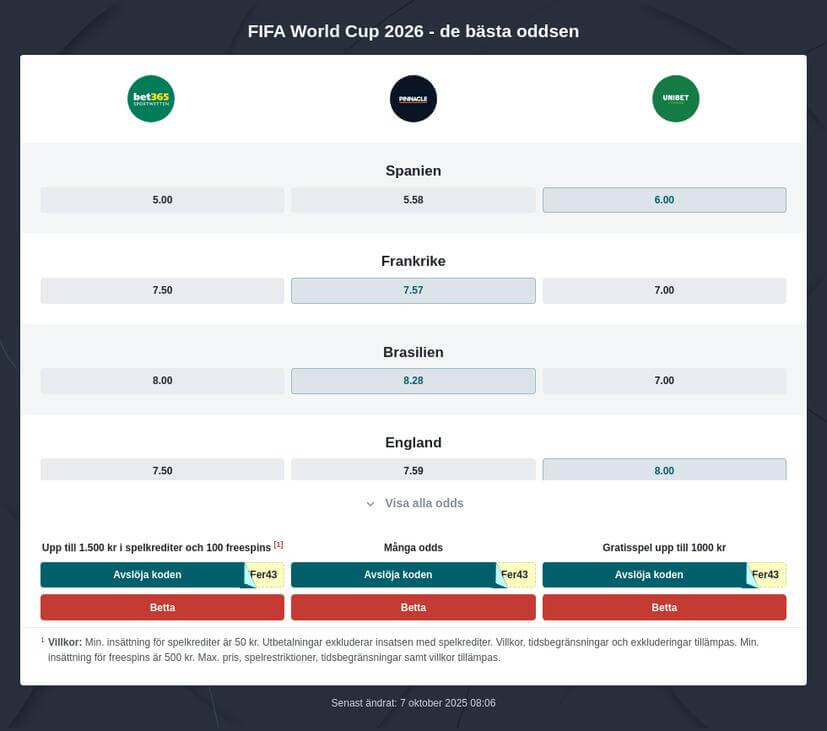Choose Unibet's 8.00 odds for England
This screenshot has width=827, height=731.
[664, 470]
